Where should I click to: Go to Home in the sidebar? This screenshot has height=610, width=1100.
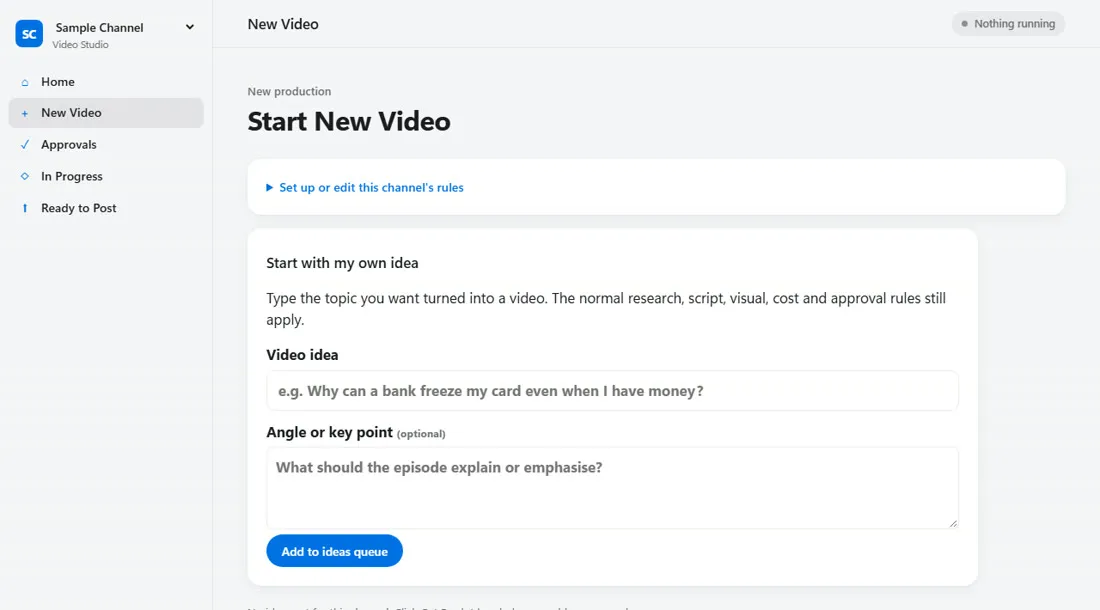click(x=106, y=82)
